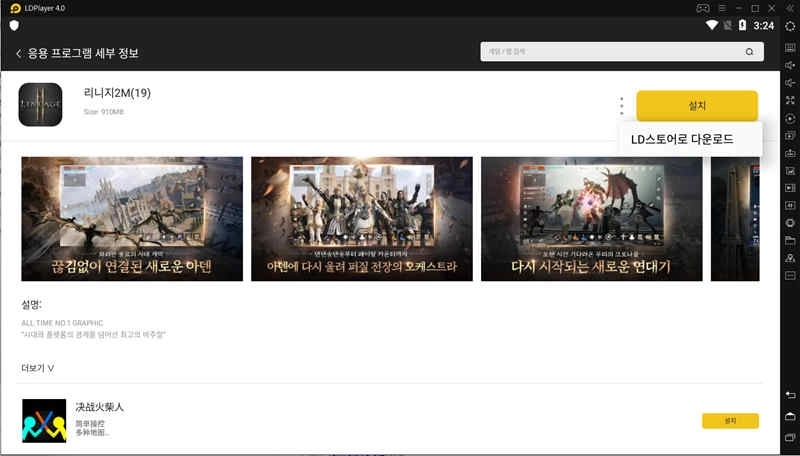The height and width of the screenshot is (456, 800).
Task: Click the game search input field
Action: click(x=610, y=52)
